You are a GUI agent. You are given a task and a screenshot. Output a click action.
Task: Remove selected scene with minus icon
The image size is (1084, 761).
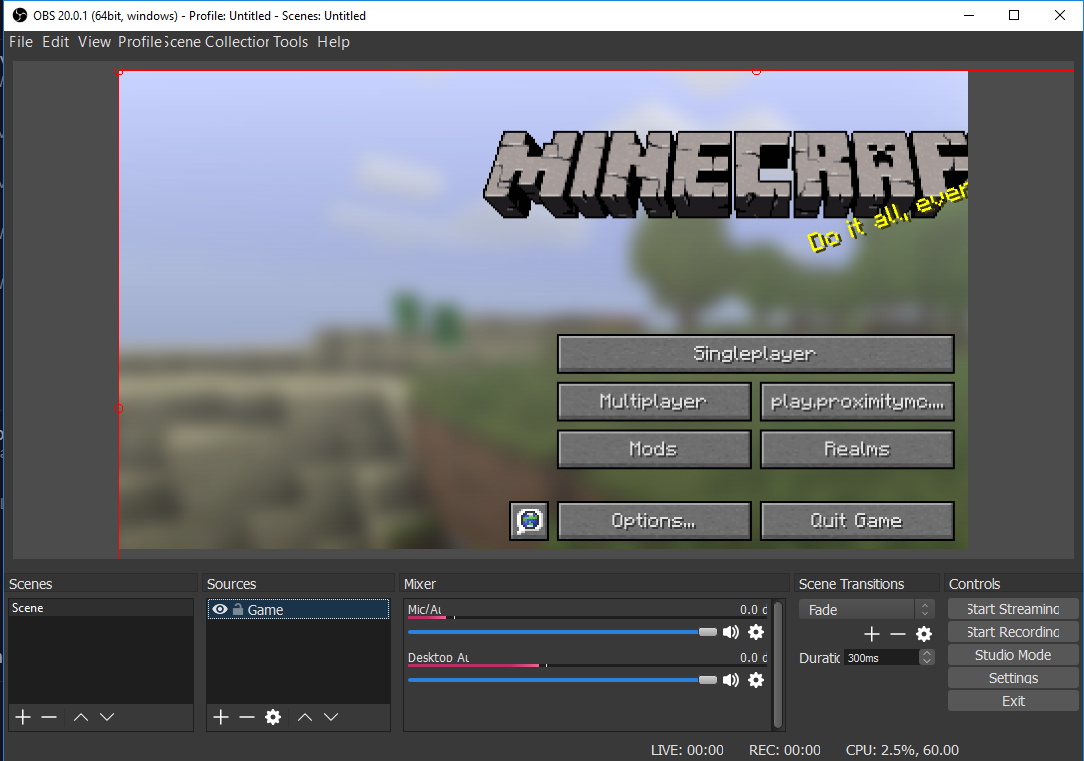(x=49, y=717)
